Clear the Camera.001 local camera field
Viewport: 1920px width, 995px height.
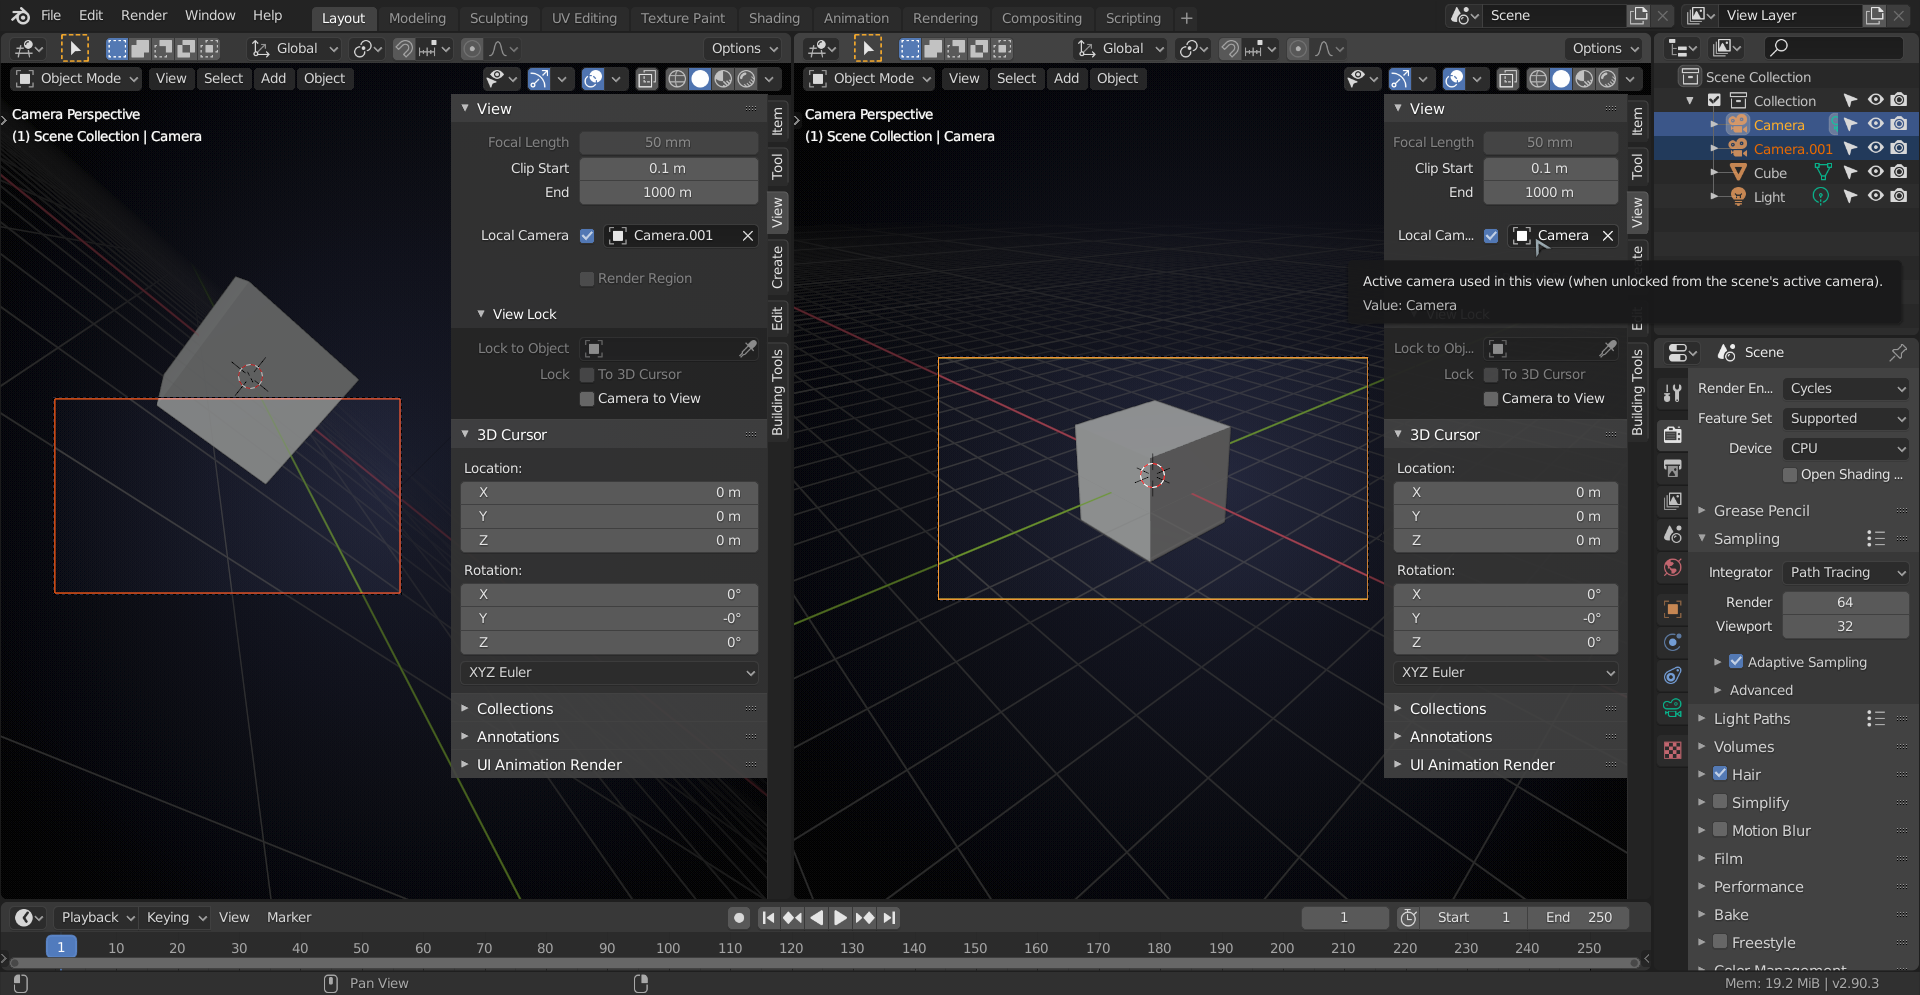[x=747, y=236]
